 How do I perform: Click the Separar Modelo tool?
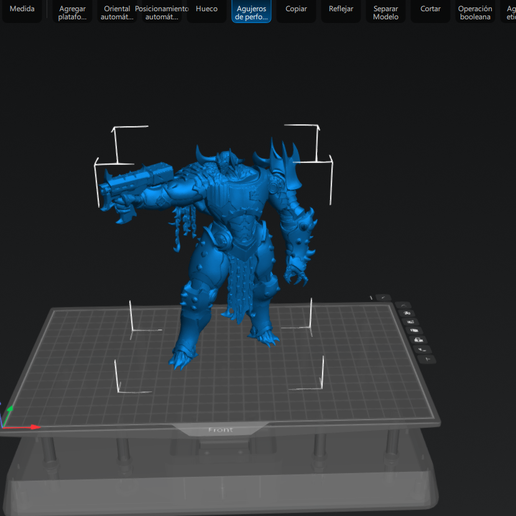(x=386, y=11)
